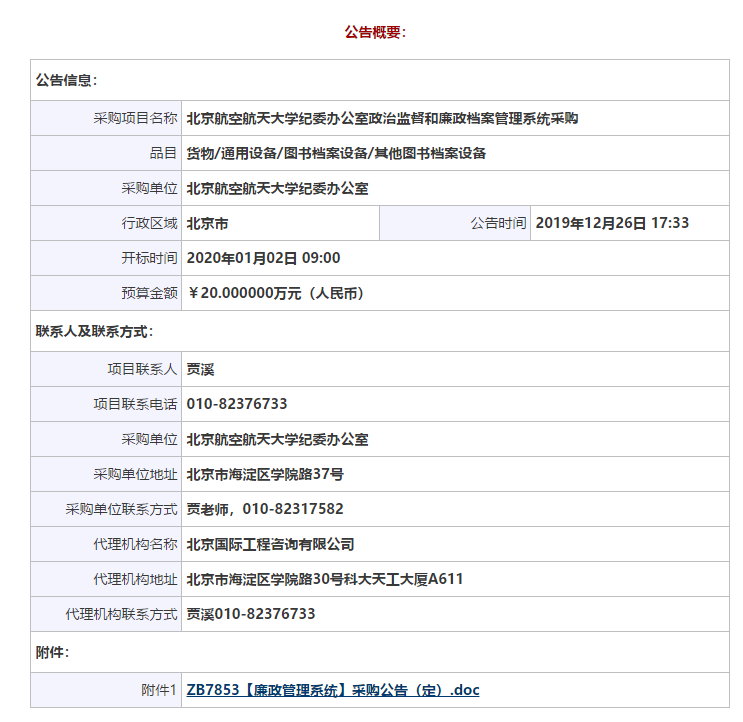
Task: Click the 预算金额 amount value
Action: click(275, 293)
